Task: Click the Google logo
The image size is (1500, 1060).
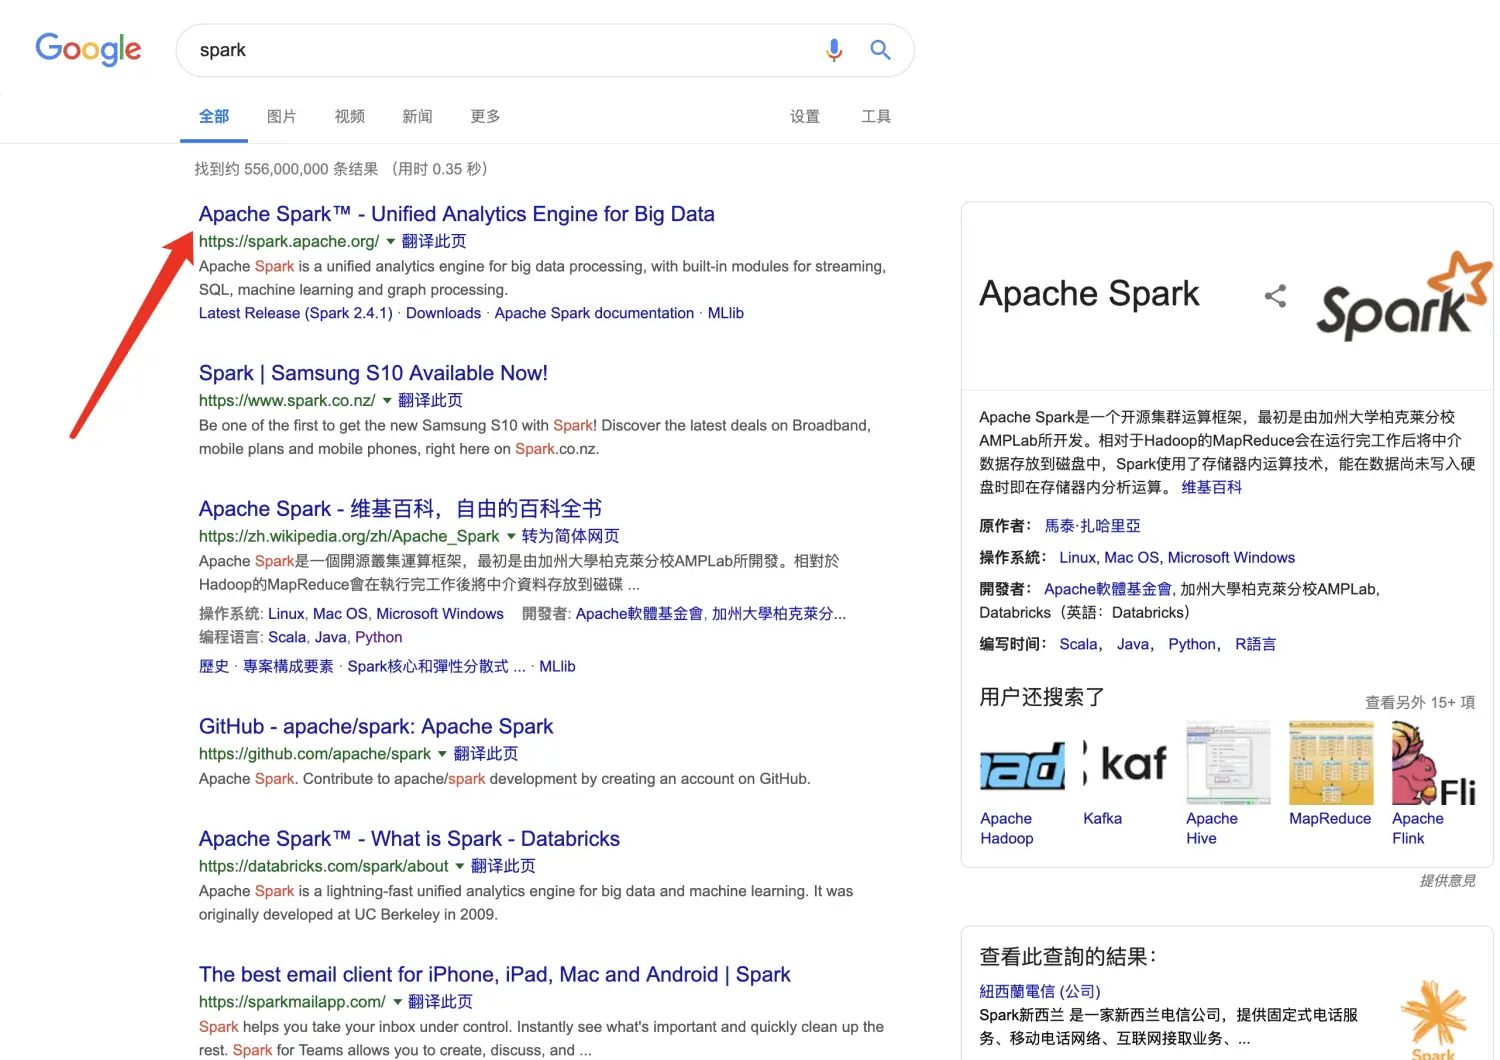Action: [x=88, y=49]
